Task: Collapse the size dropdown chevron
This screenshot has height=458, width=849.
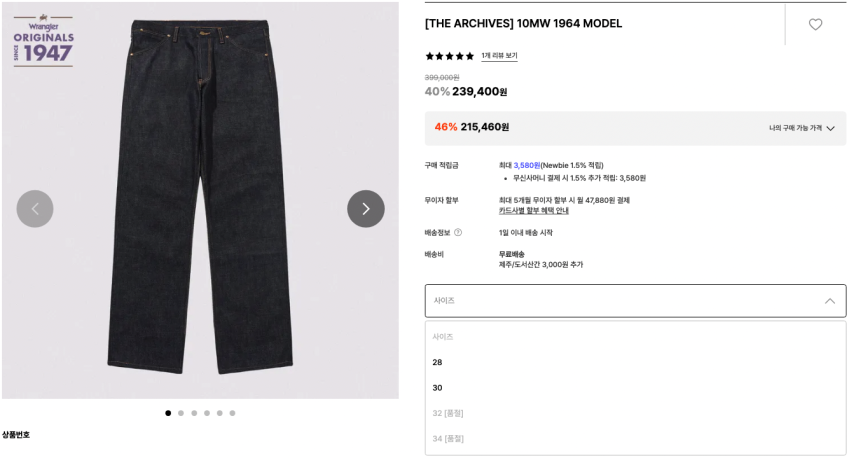Action: coord(830,300)
